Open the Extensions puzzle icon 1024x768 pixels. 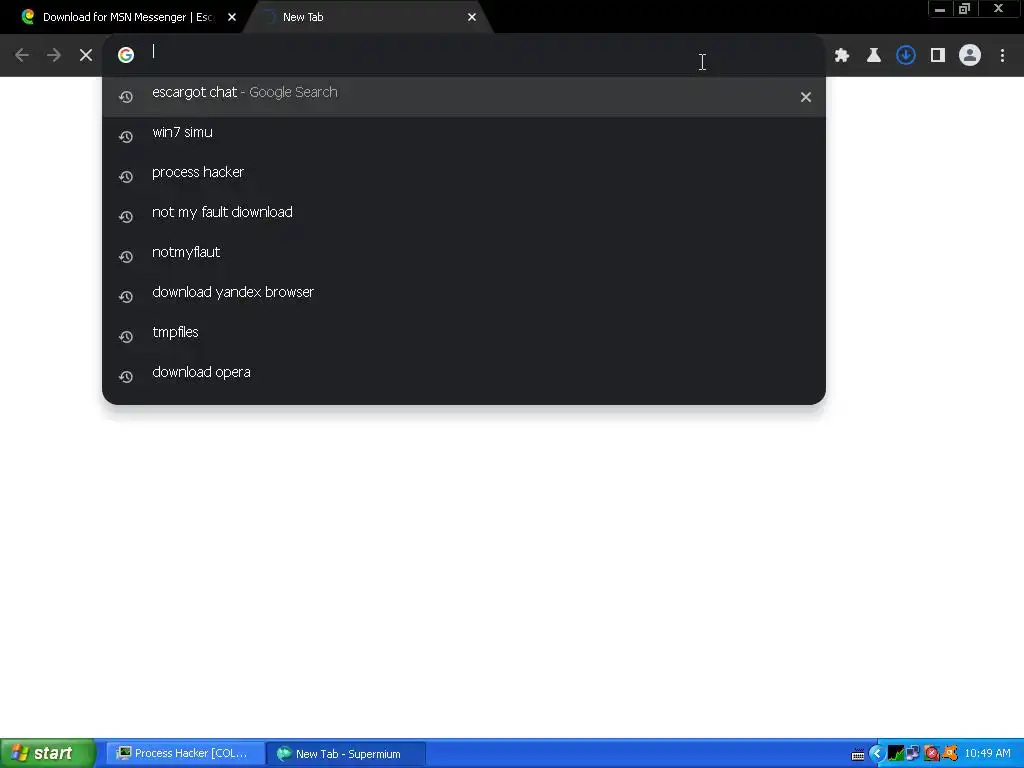[842, 56]
